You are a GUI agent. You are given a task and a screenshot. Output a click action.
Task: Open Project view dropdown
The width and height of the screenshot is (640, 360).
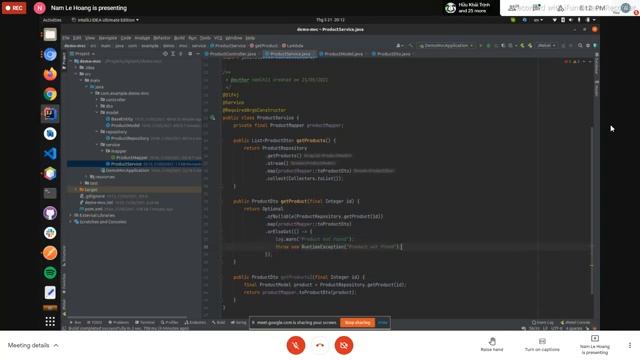tap(83, 54)
